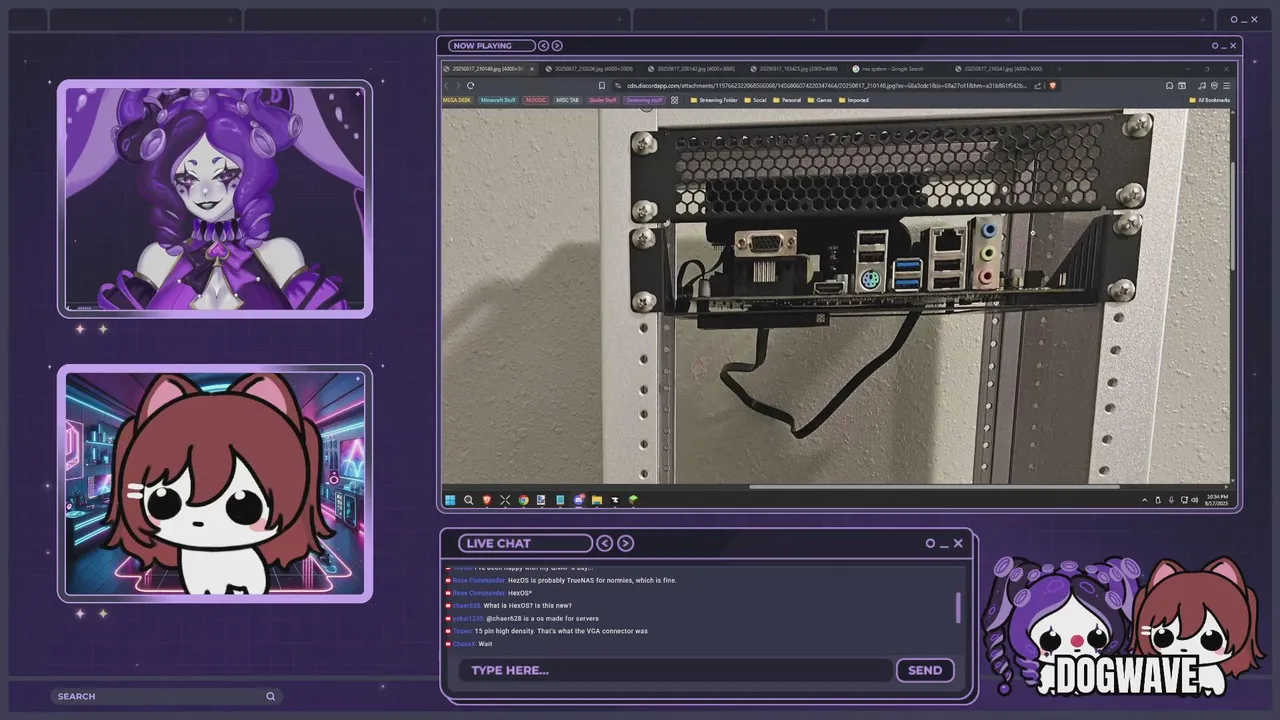Switch to the nas system Google Search tab
Viewport: 1280px width, 720px height.
click(897, 69)
